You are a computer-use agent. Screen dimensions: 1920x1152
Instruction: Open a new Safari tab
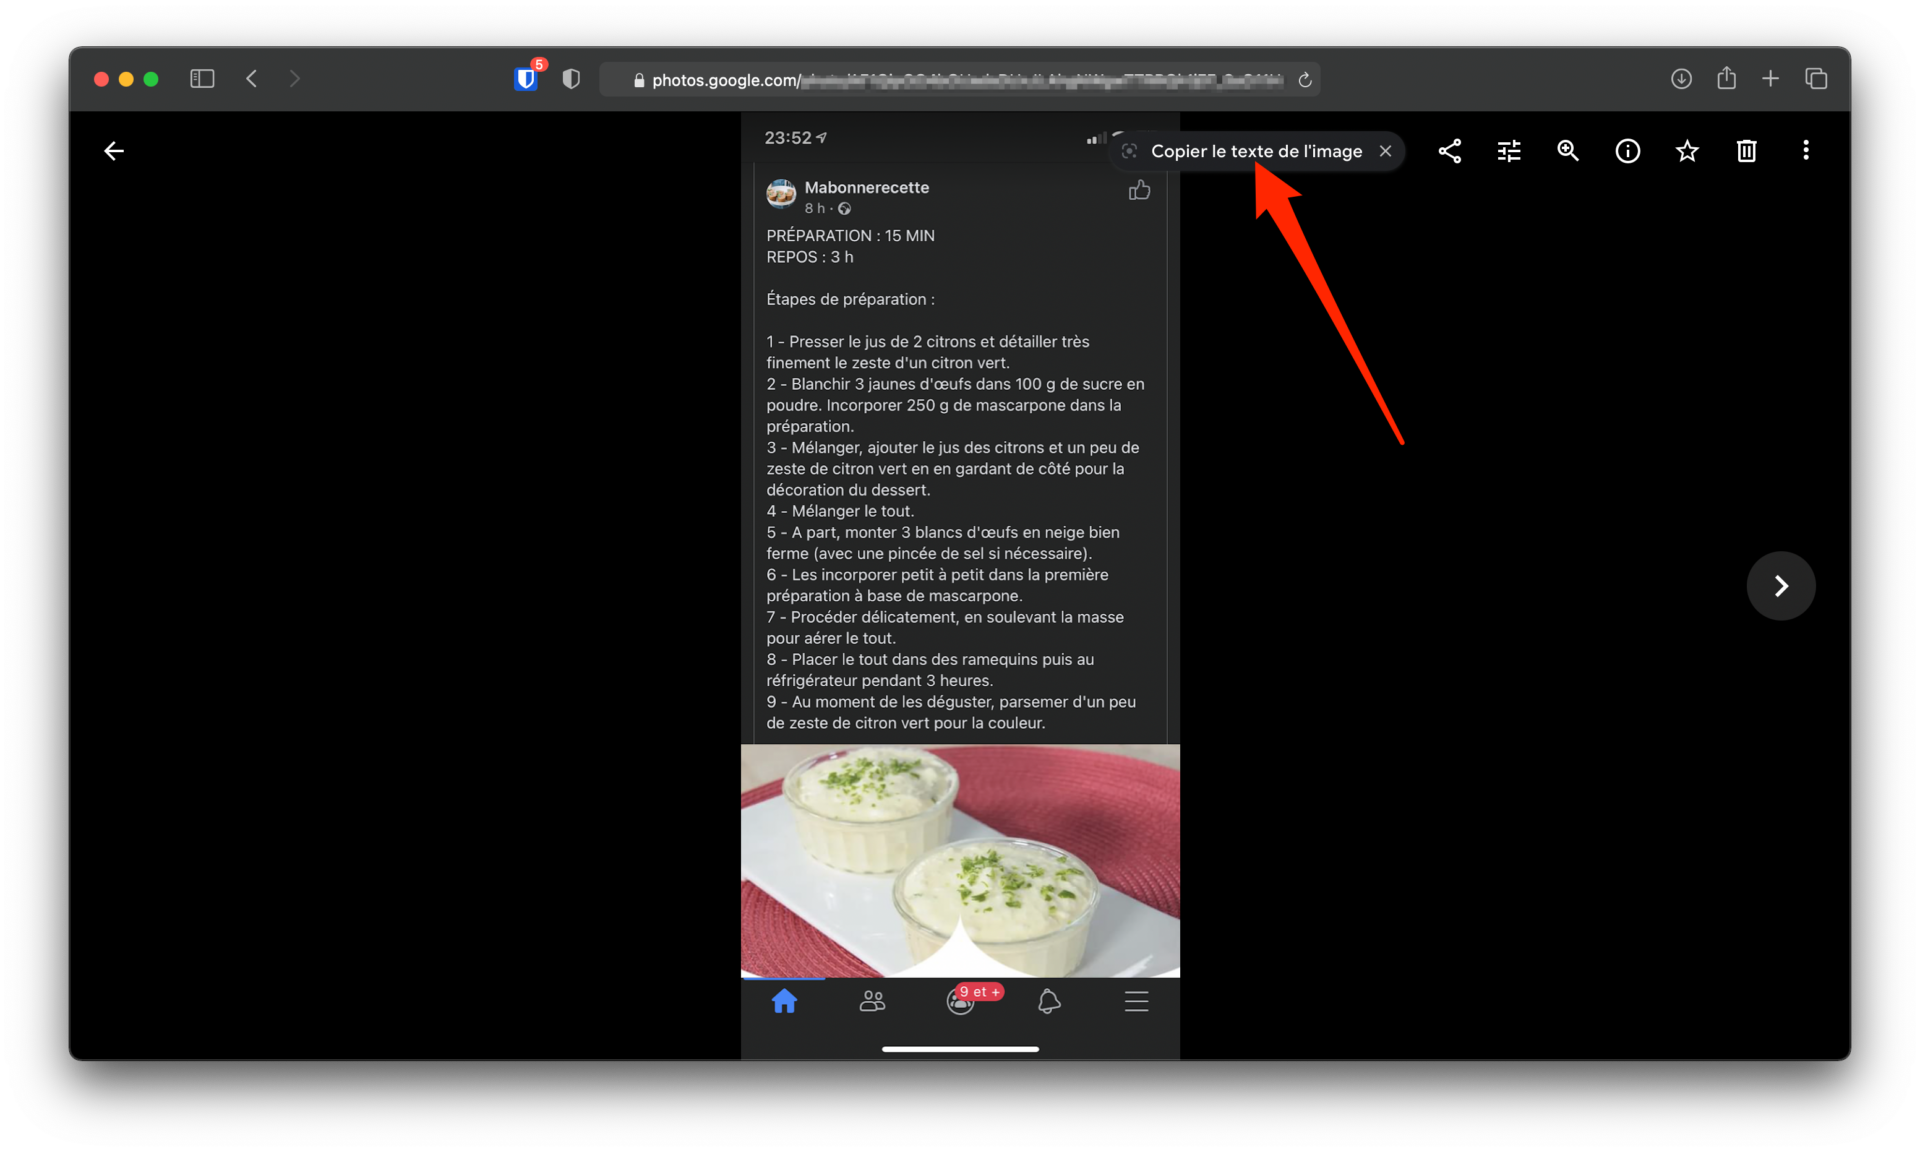click(x=1770, y=79)
